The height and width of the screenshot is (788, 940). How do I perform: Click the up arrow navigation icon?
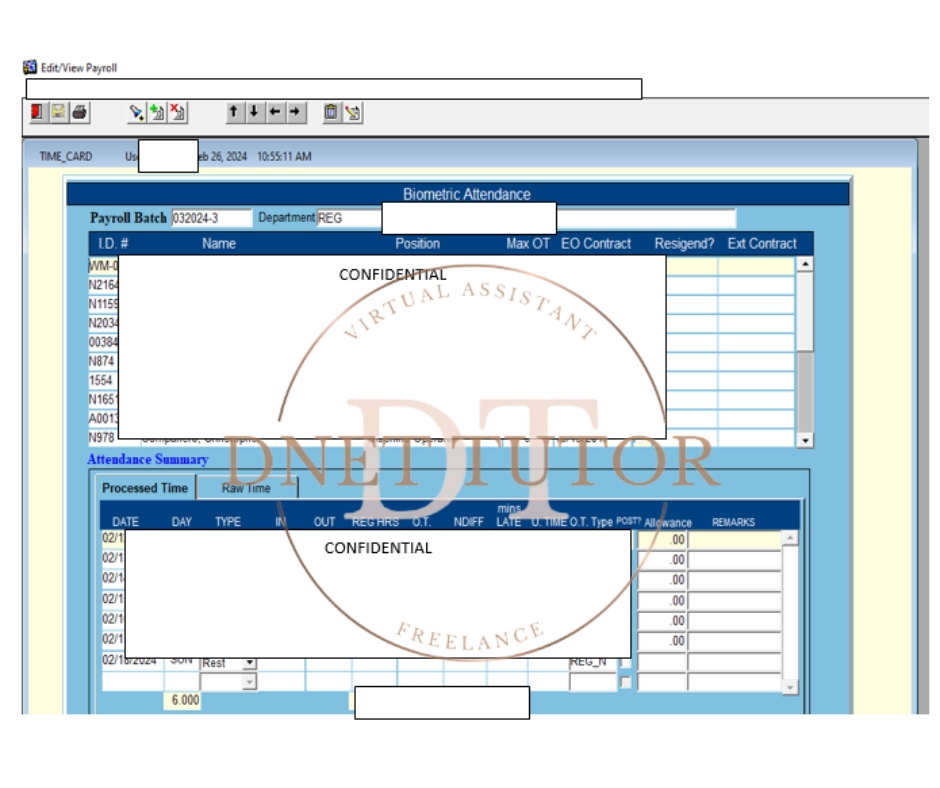click(x=234, y=112)
